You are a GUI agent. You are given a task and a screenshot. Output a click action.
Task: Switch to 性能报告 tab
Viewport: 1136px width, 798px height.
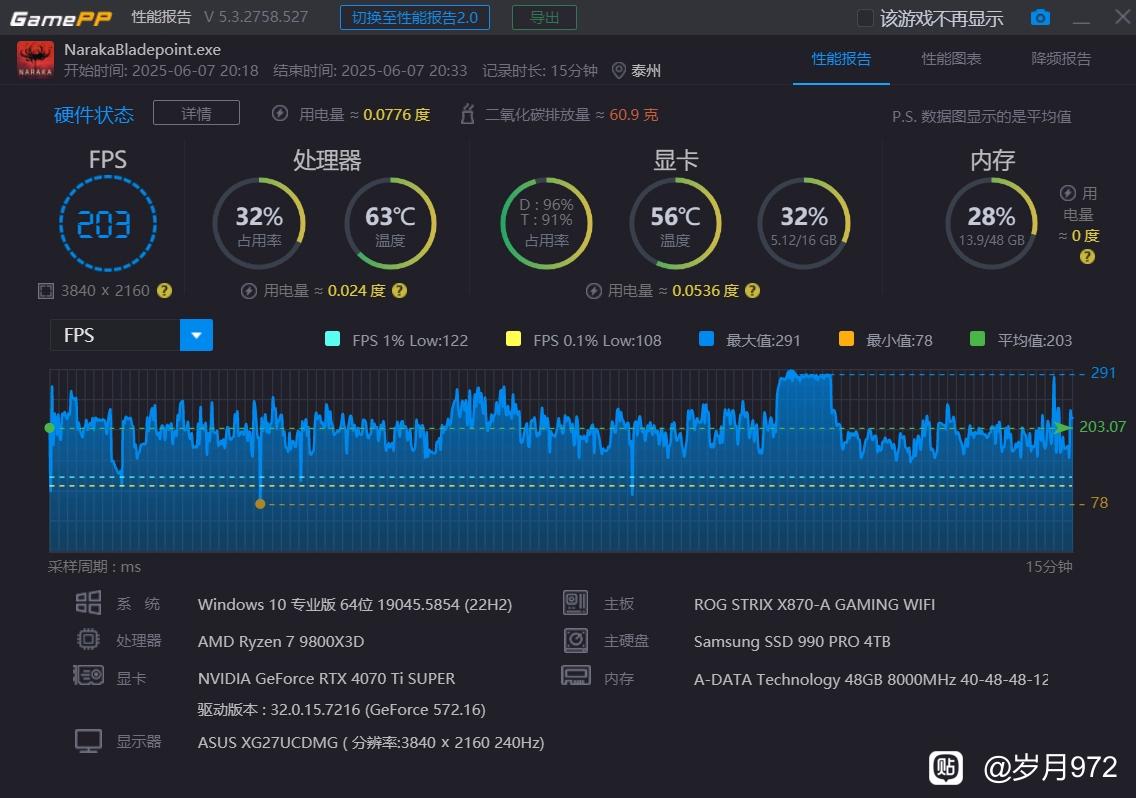[x=841, y=59]
